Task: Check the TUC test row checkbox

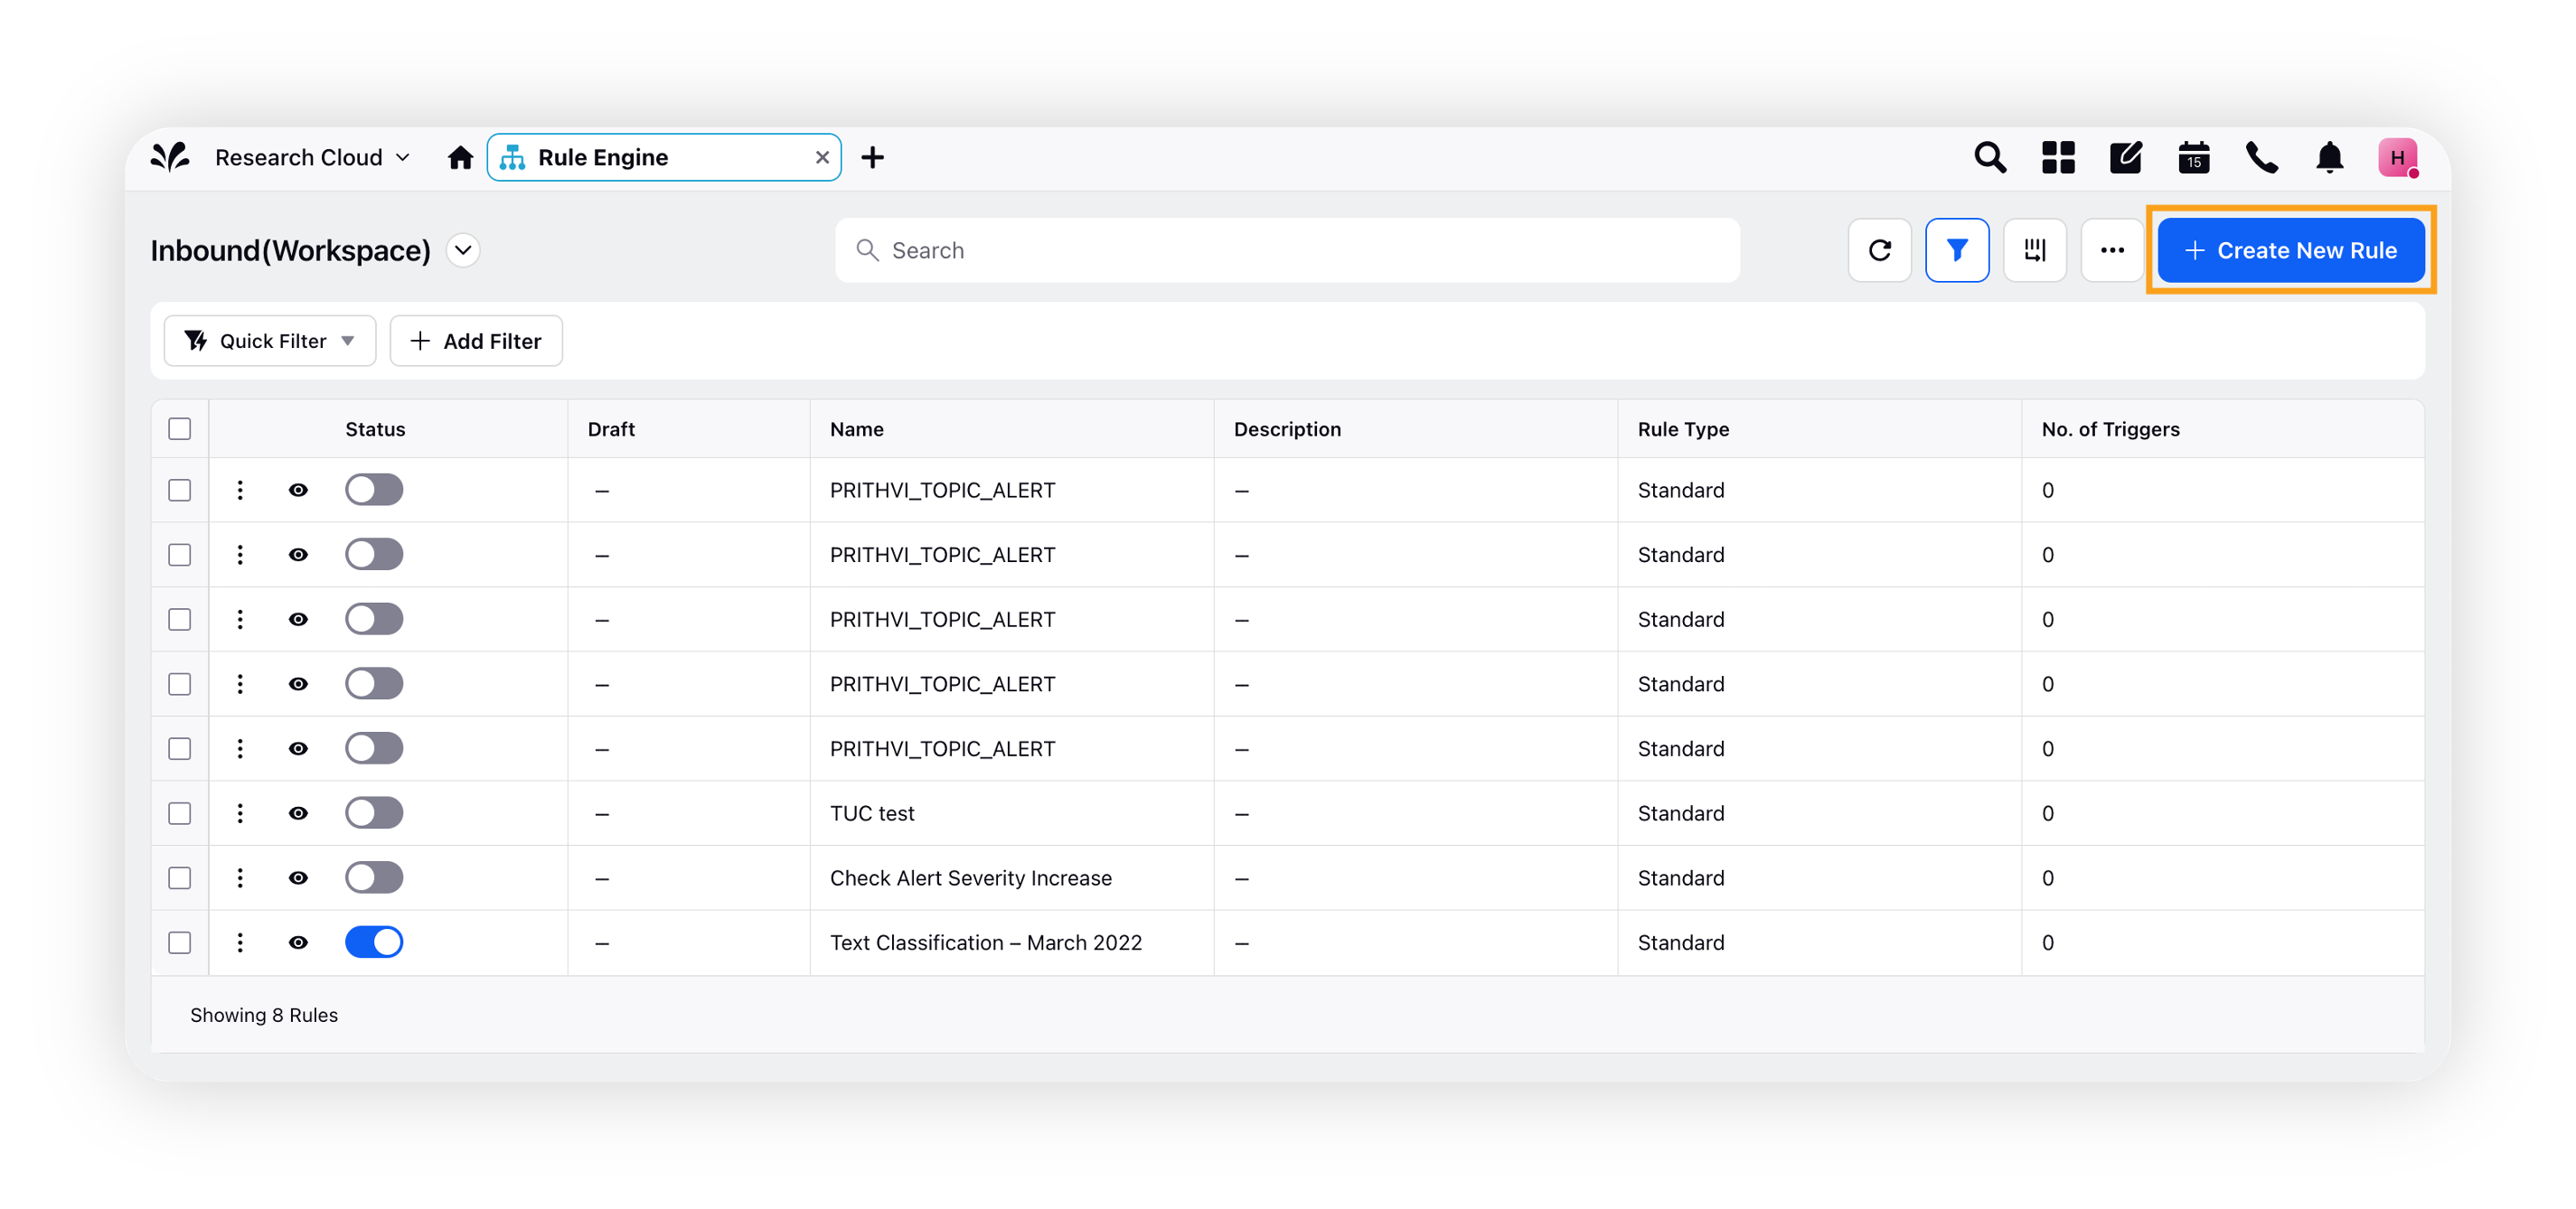Action: pyautogui.click(x=180, y=813)
